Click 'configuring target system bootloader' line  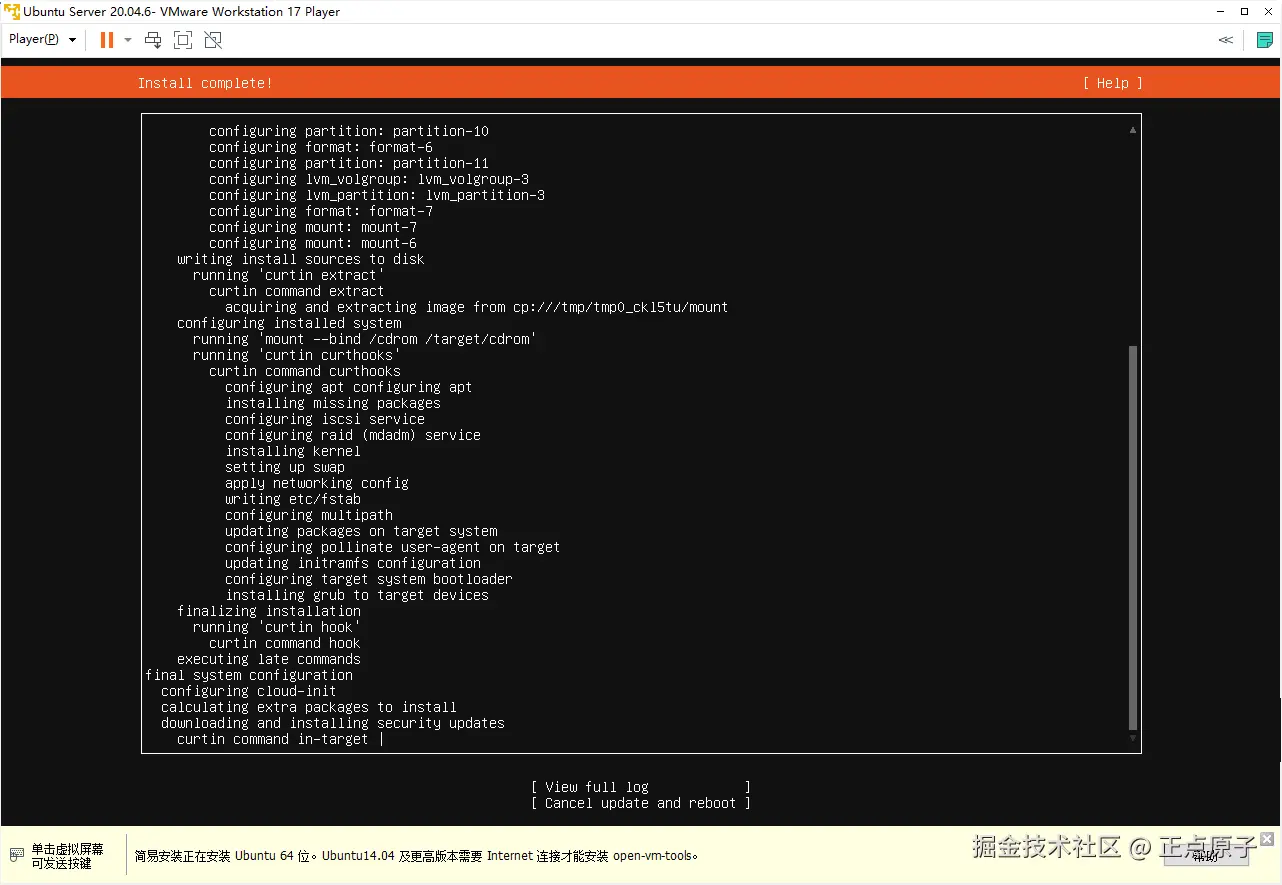pos(369,579)
